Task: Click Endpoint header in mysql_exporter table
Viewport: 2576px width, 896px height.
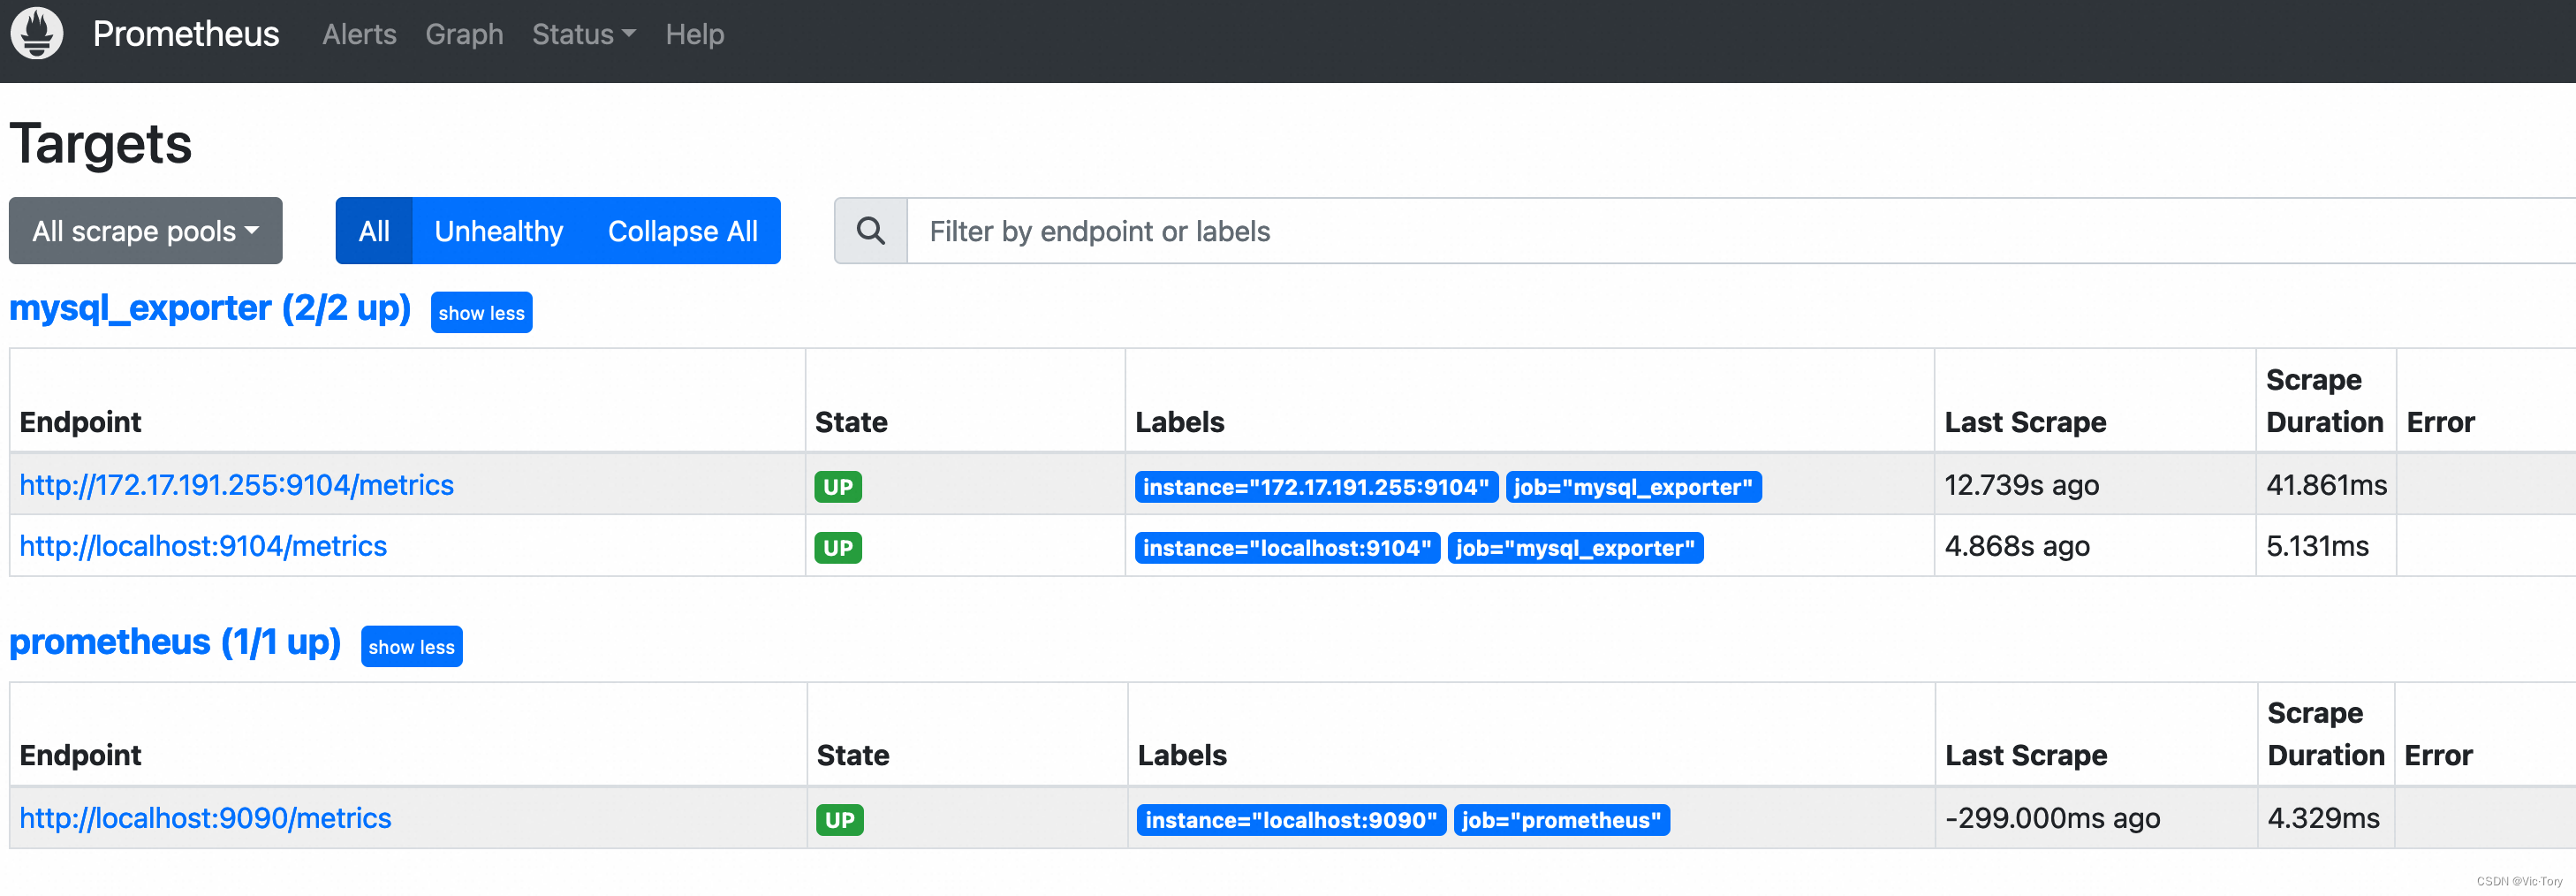Action: tap(80, 422)
